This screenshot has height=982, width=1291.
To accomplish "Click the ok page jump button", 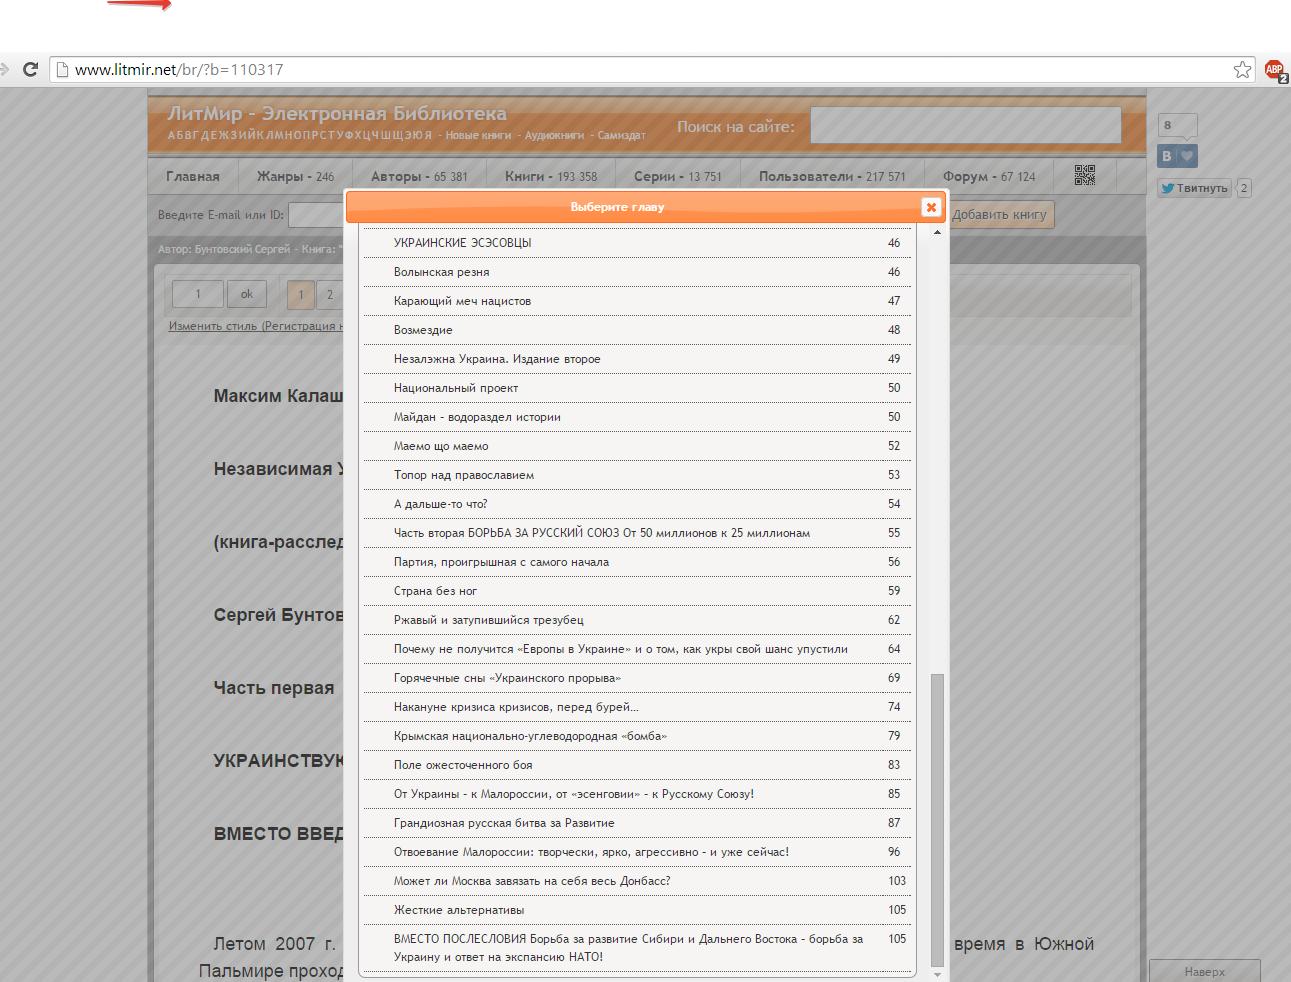I will tap(247, 294).
